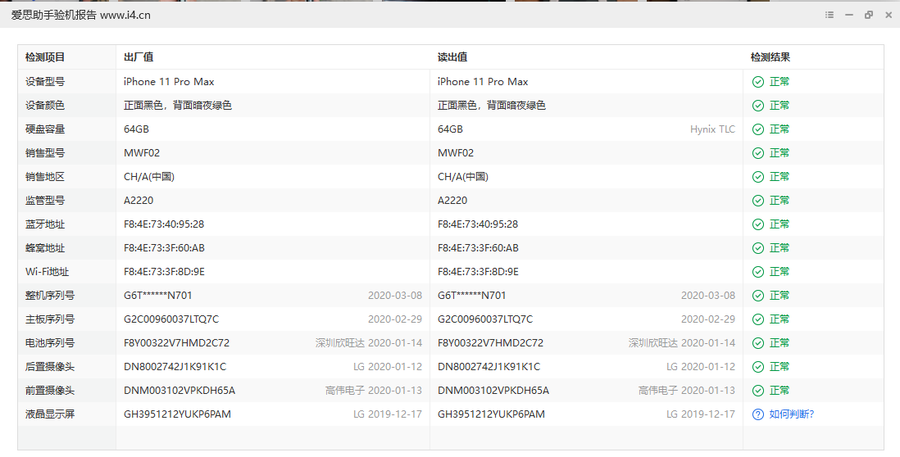Click the 液晶显示屏 row label

(x=50, y=414)
